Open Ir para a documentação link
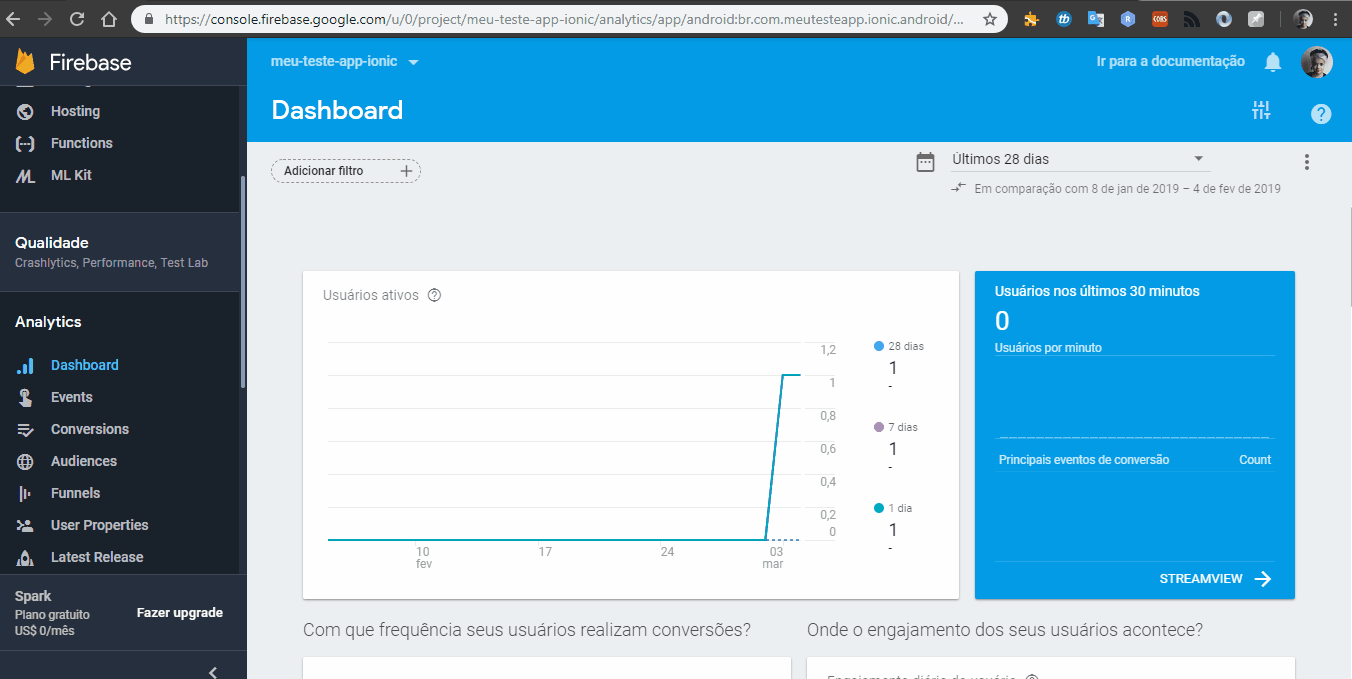Image resolution: width=1352 pixels, height=679 pixels. 1171,62
